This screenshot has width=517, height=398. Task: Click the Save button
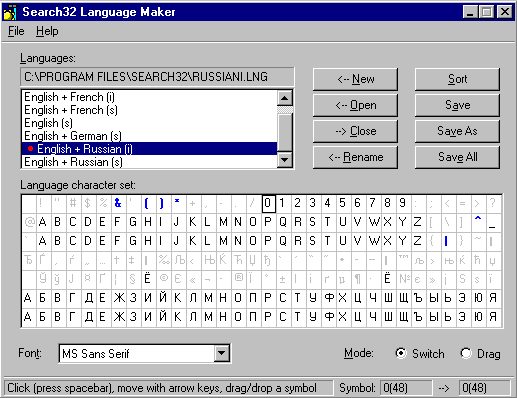pyautogui.click(x=457, y=105)
